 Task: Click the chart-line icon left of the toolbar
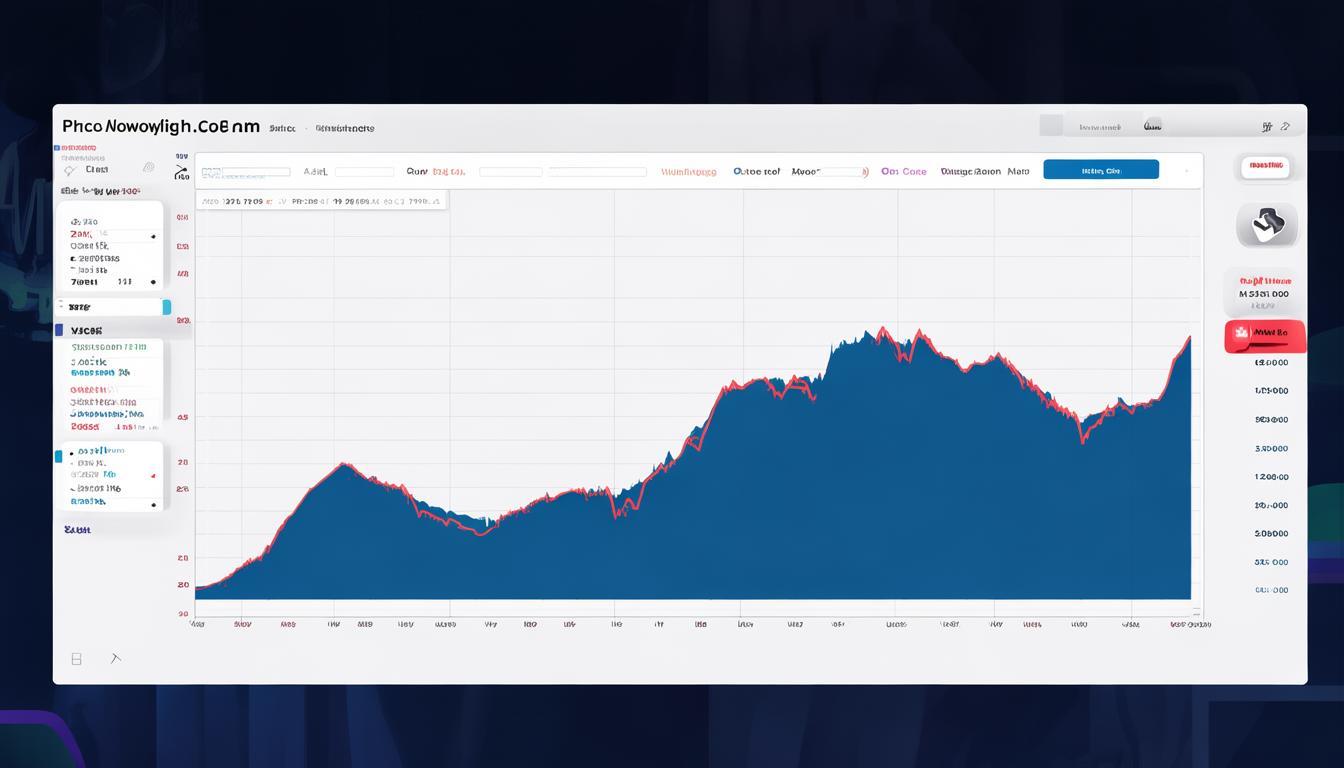tap(181, 173)
